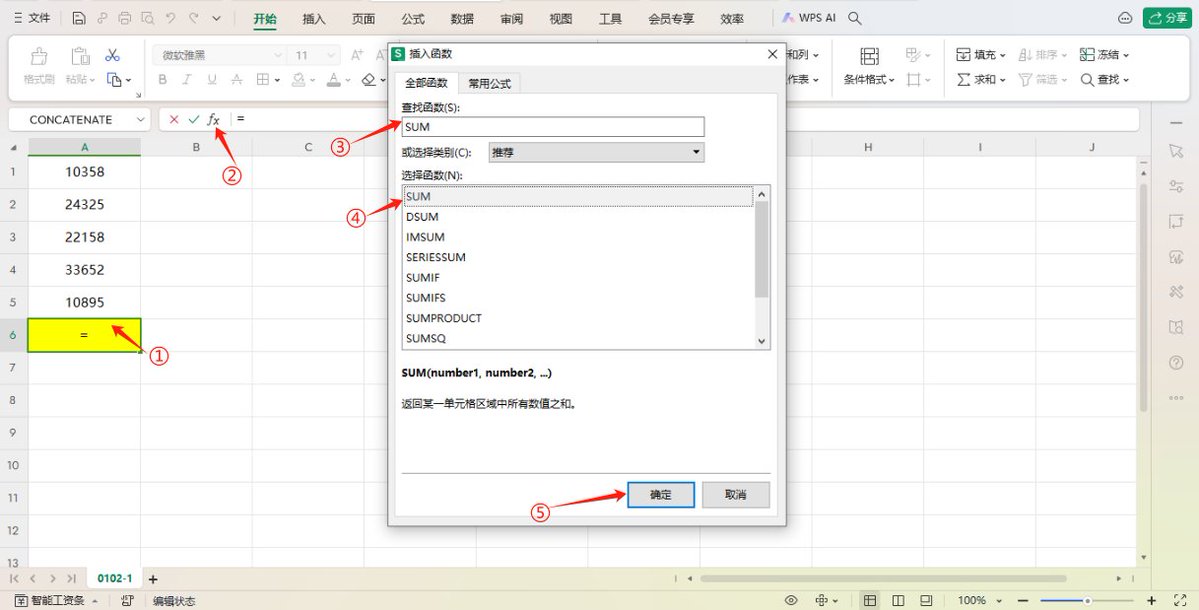Switch to the Insert (插入) ribbon tab

(314, 19)
